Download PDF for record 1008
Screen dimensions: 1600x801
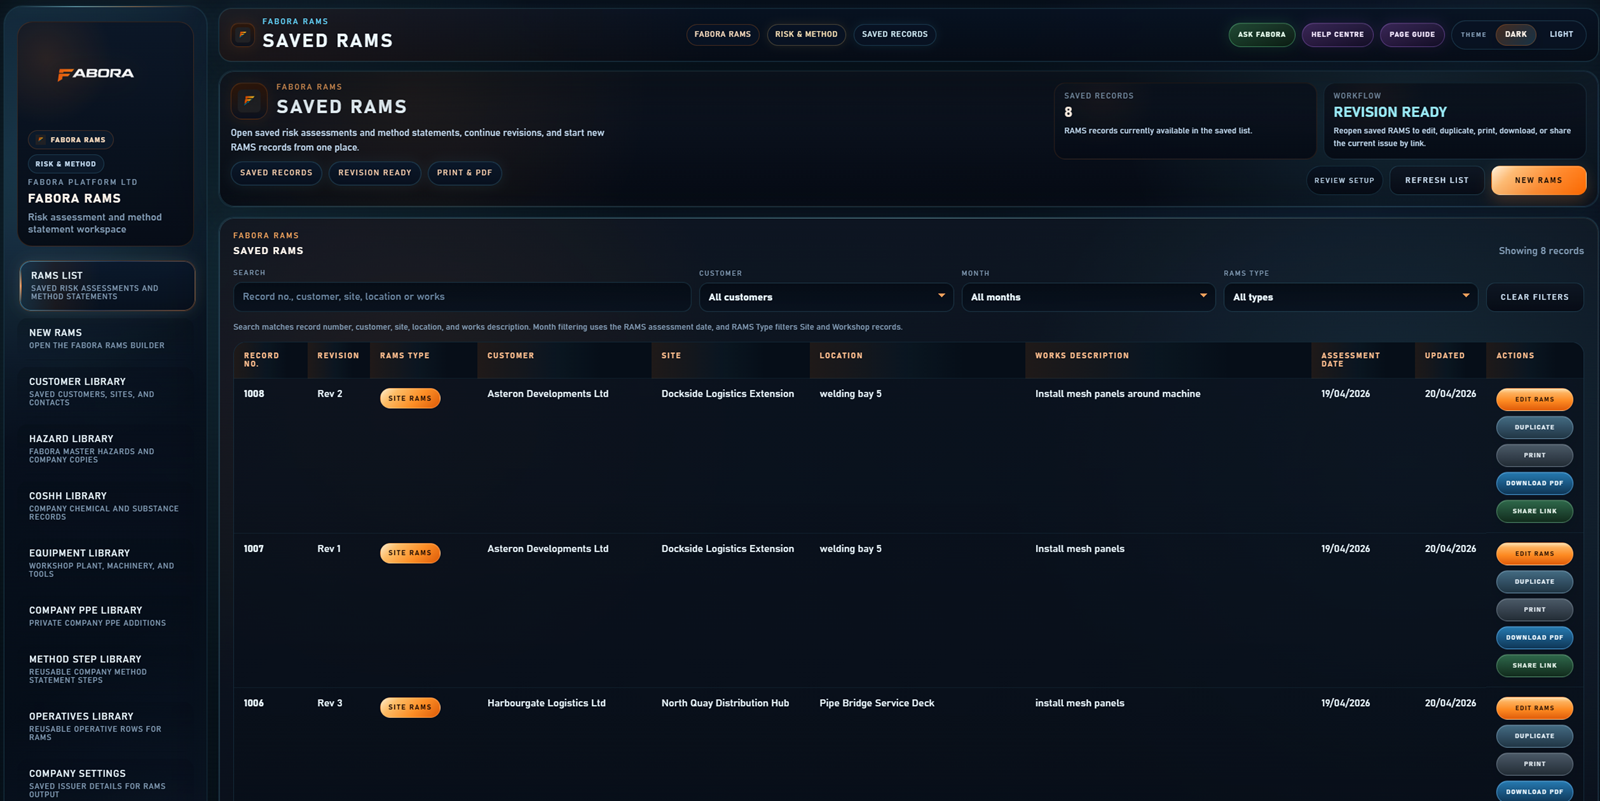point(1534,483)
